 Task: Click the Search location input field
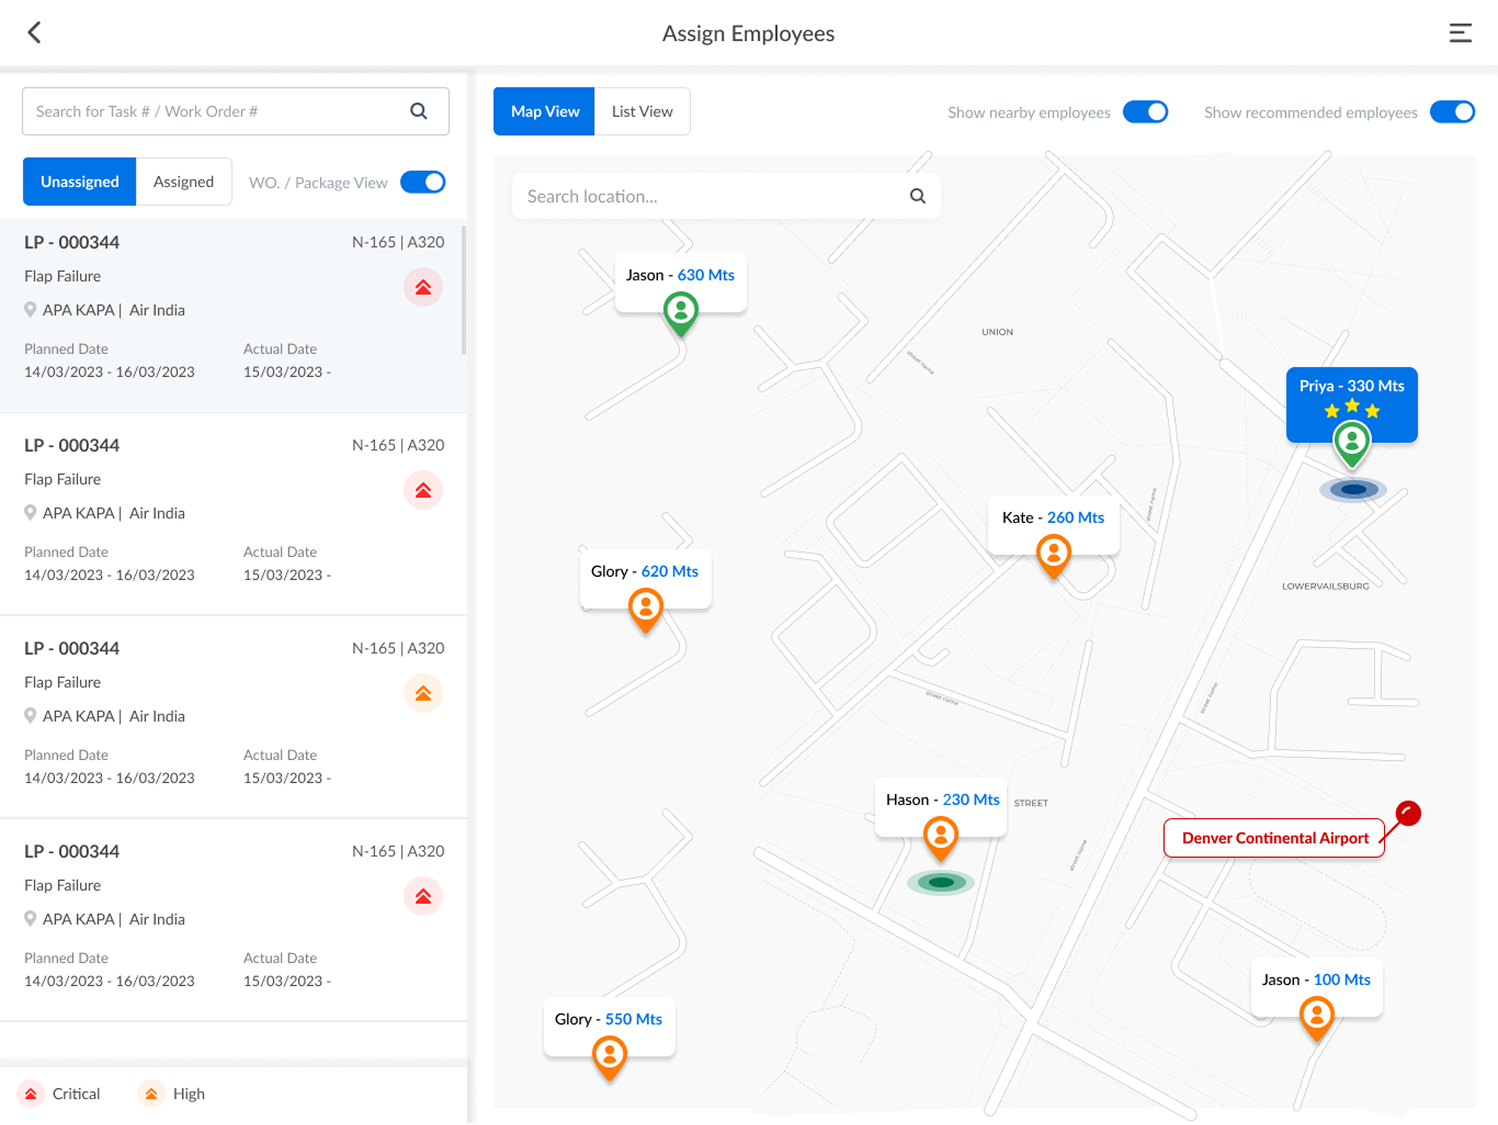(710, 196)
